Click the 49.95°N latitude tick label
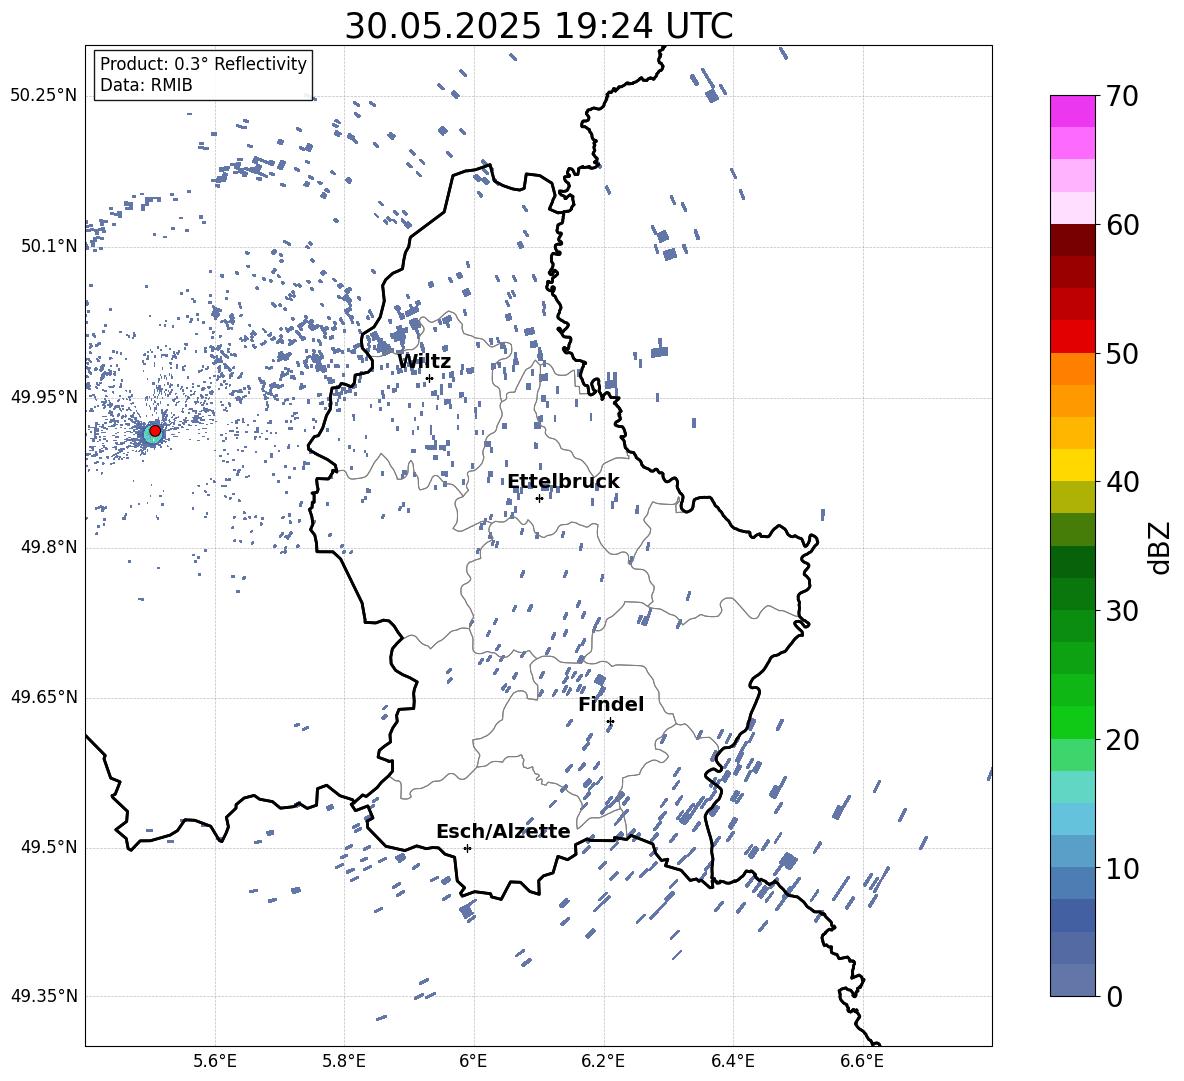 click(x=44, y=396)
